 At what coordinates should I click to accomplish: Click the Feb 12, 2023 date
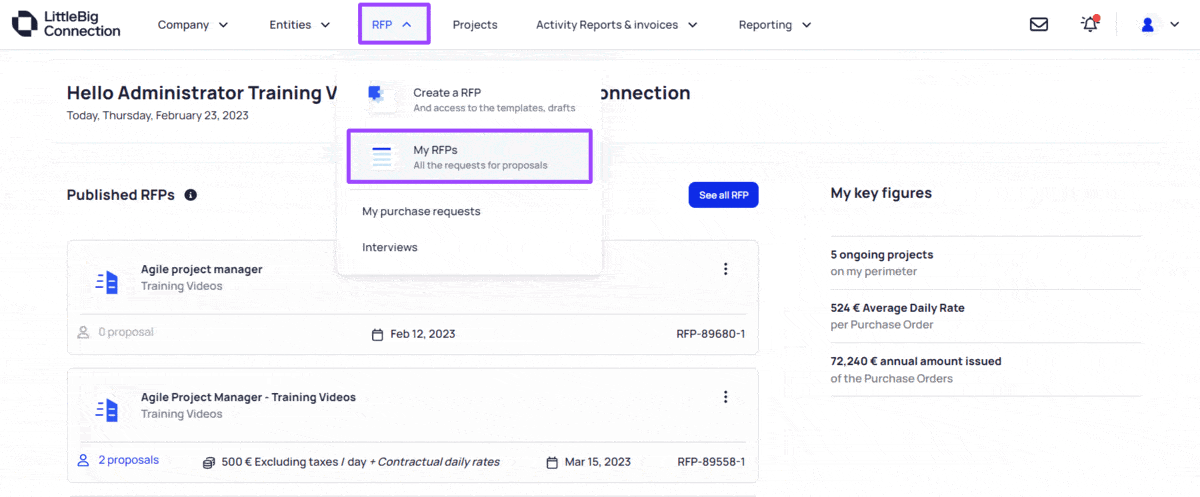[423, 334]
